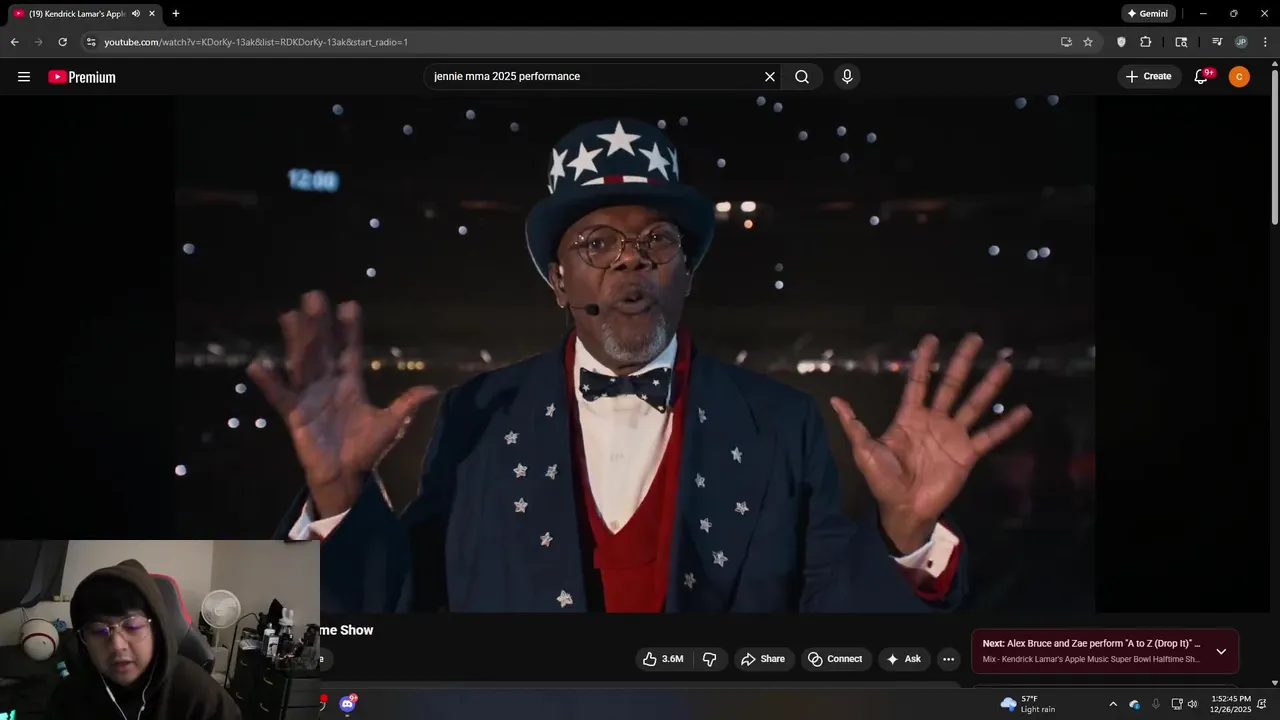Open the tab search side panel icon
Screen dimensions: 1280x720
point(1181,42)
